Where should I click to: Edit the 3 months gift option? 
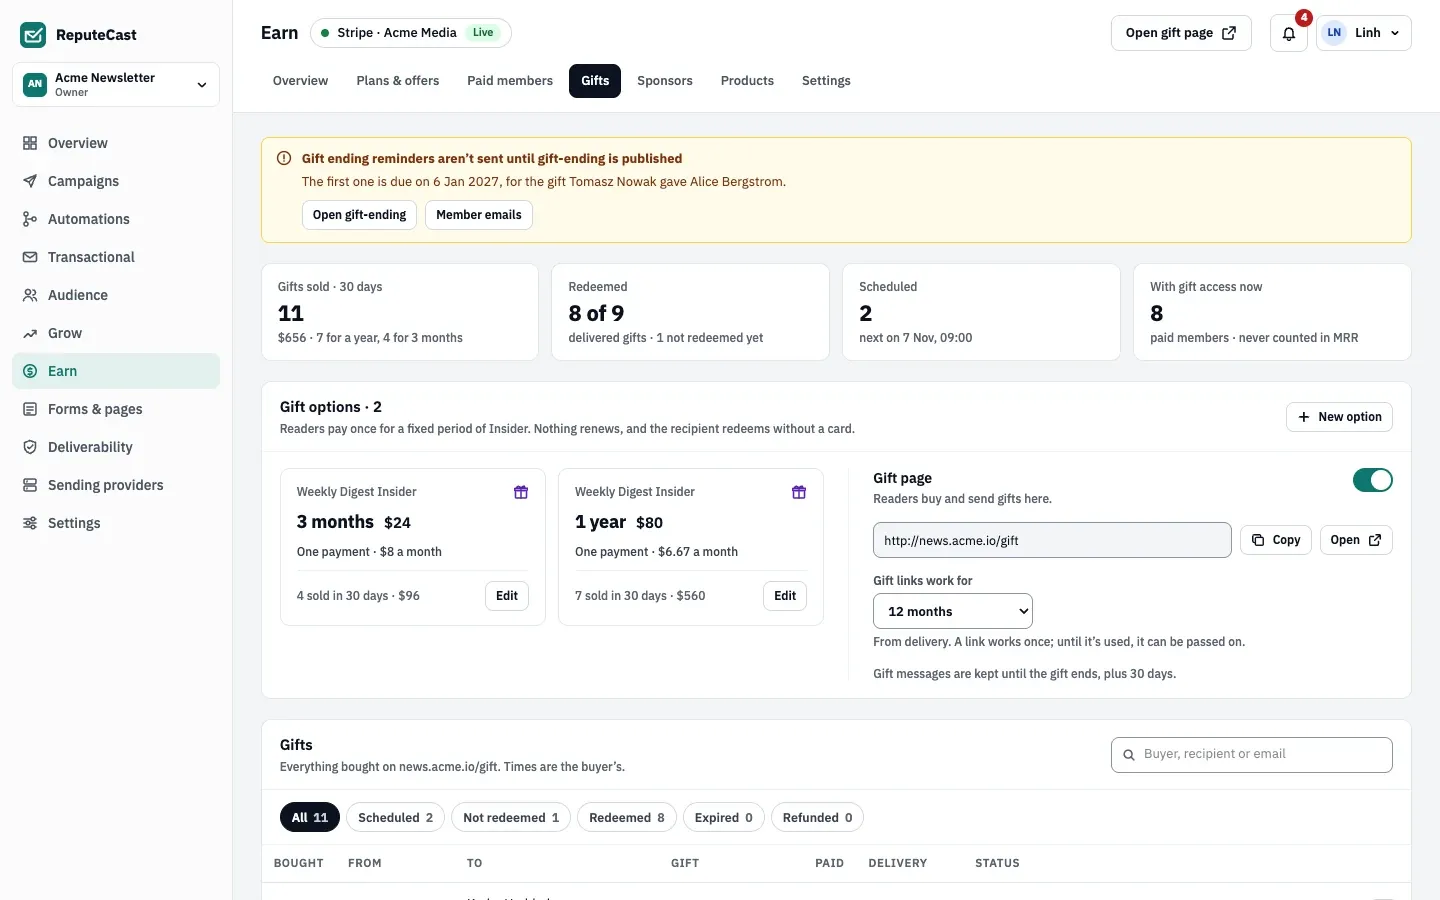point(507,596)
